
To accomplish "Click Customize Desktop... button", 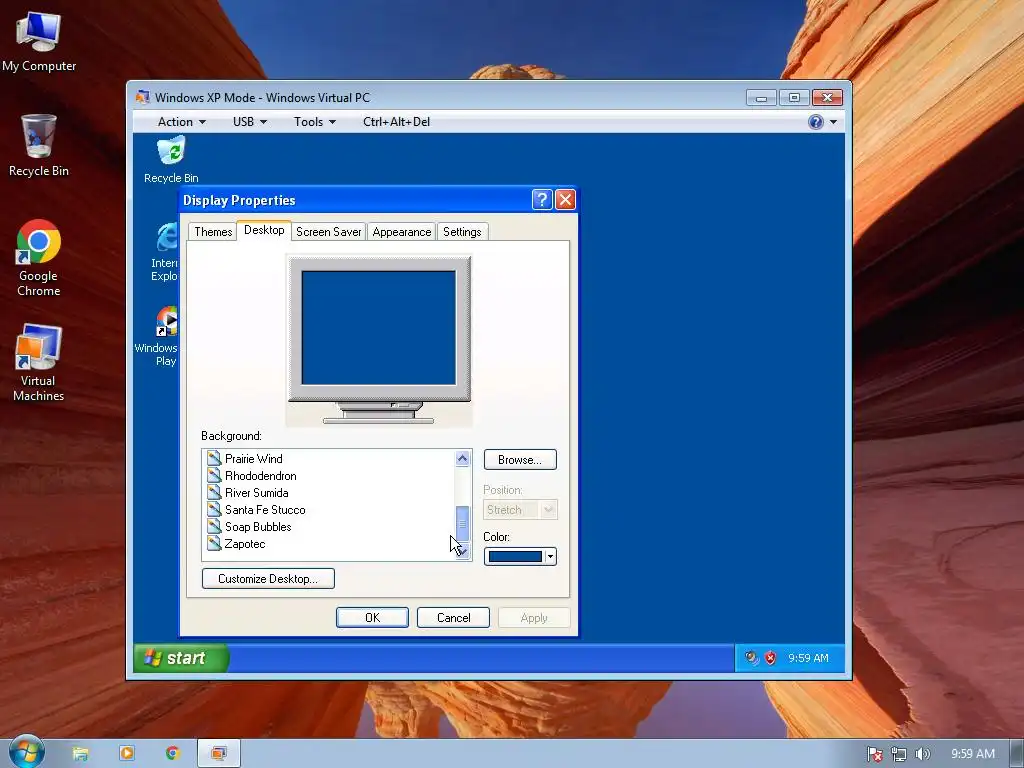I will tap(268, 579).
